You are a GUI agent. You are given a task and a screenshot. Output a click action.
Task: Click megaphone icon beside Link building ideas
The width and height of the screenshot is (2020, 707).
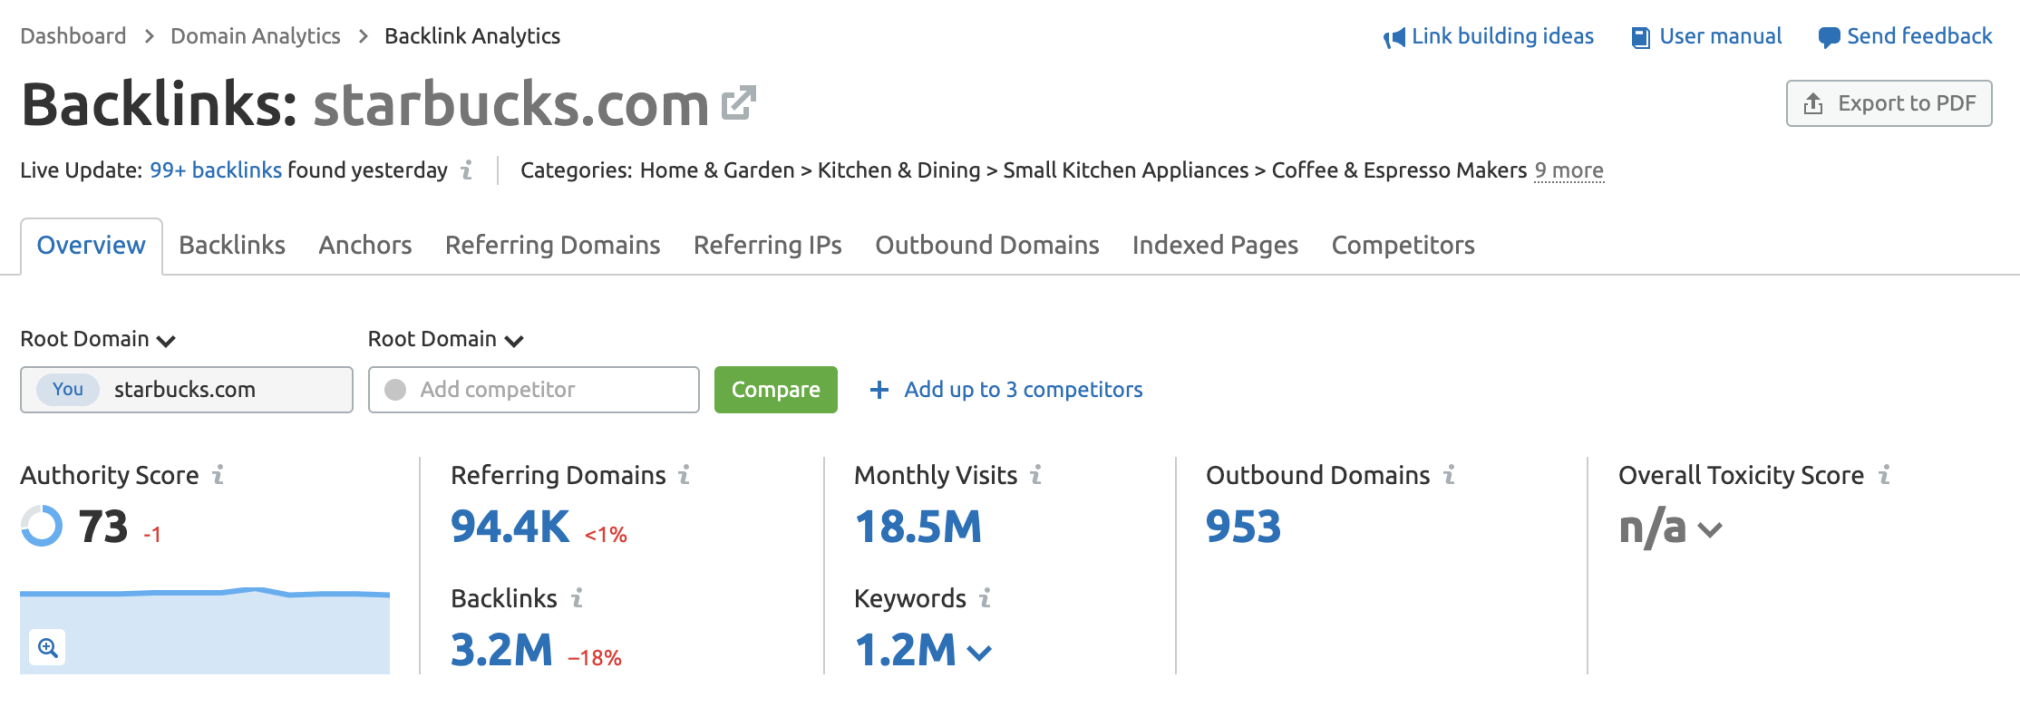tap(1394, 38)
